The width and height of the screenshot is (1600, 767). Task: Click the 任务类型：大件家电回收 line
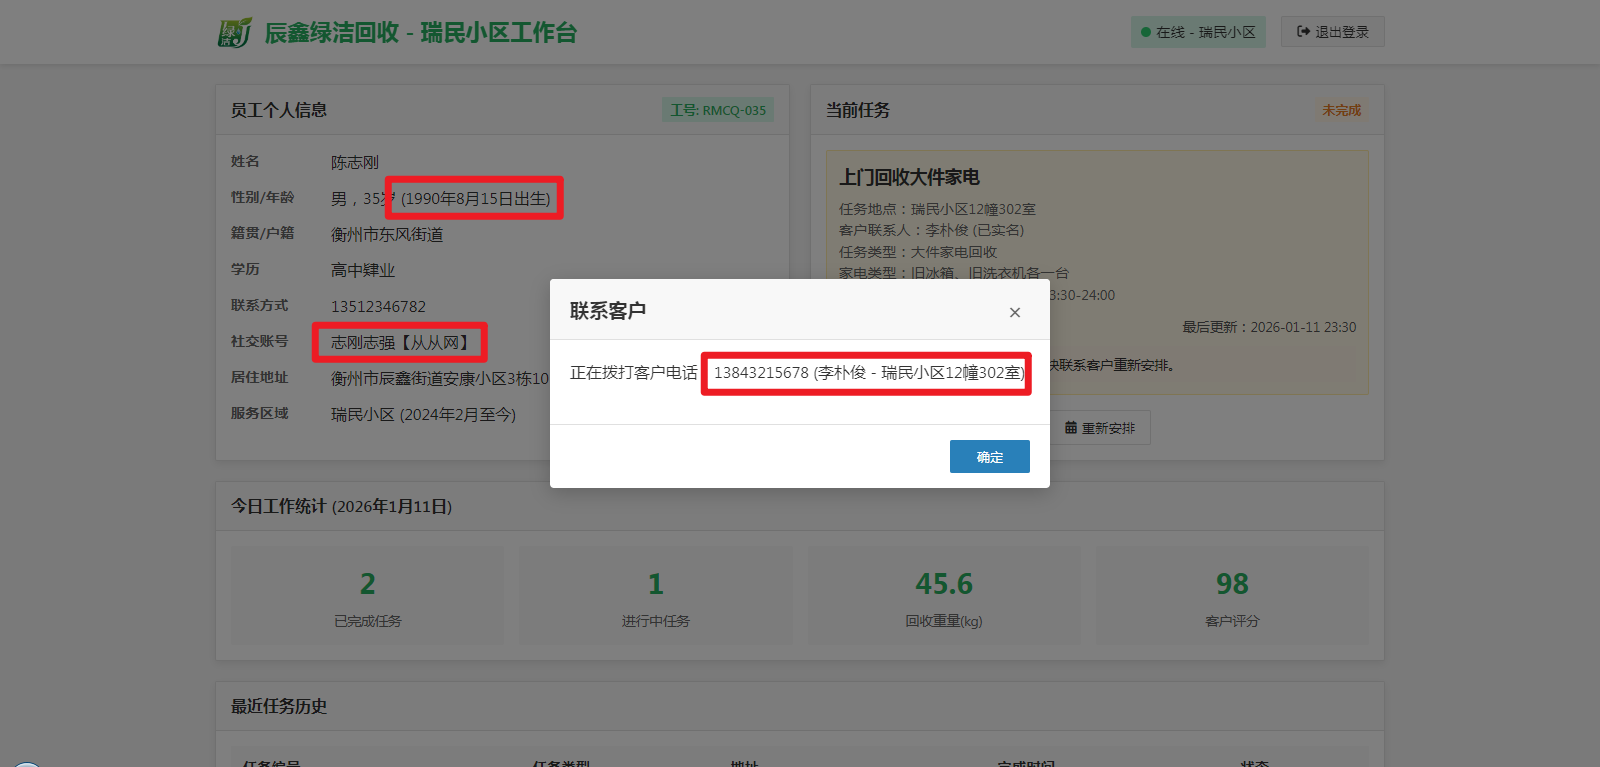click(918, 252)
